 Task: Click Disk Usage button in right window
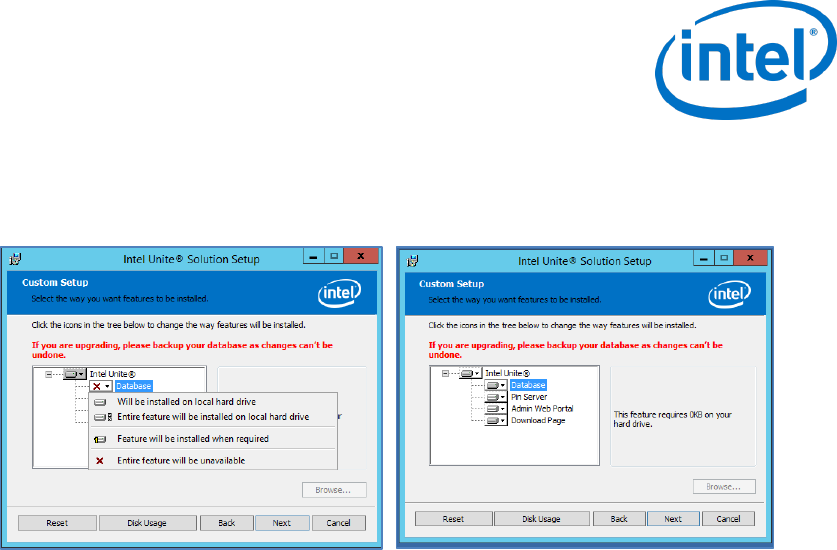point(541,518)
